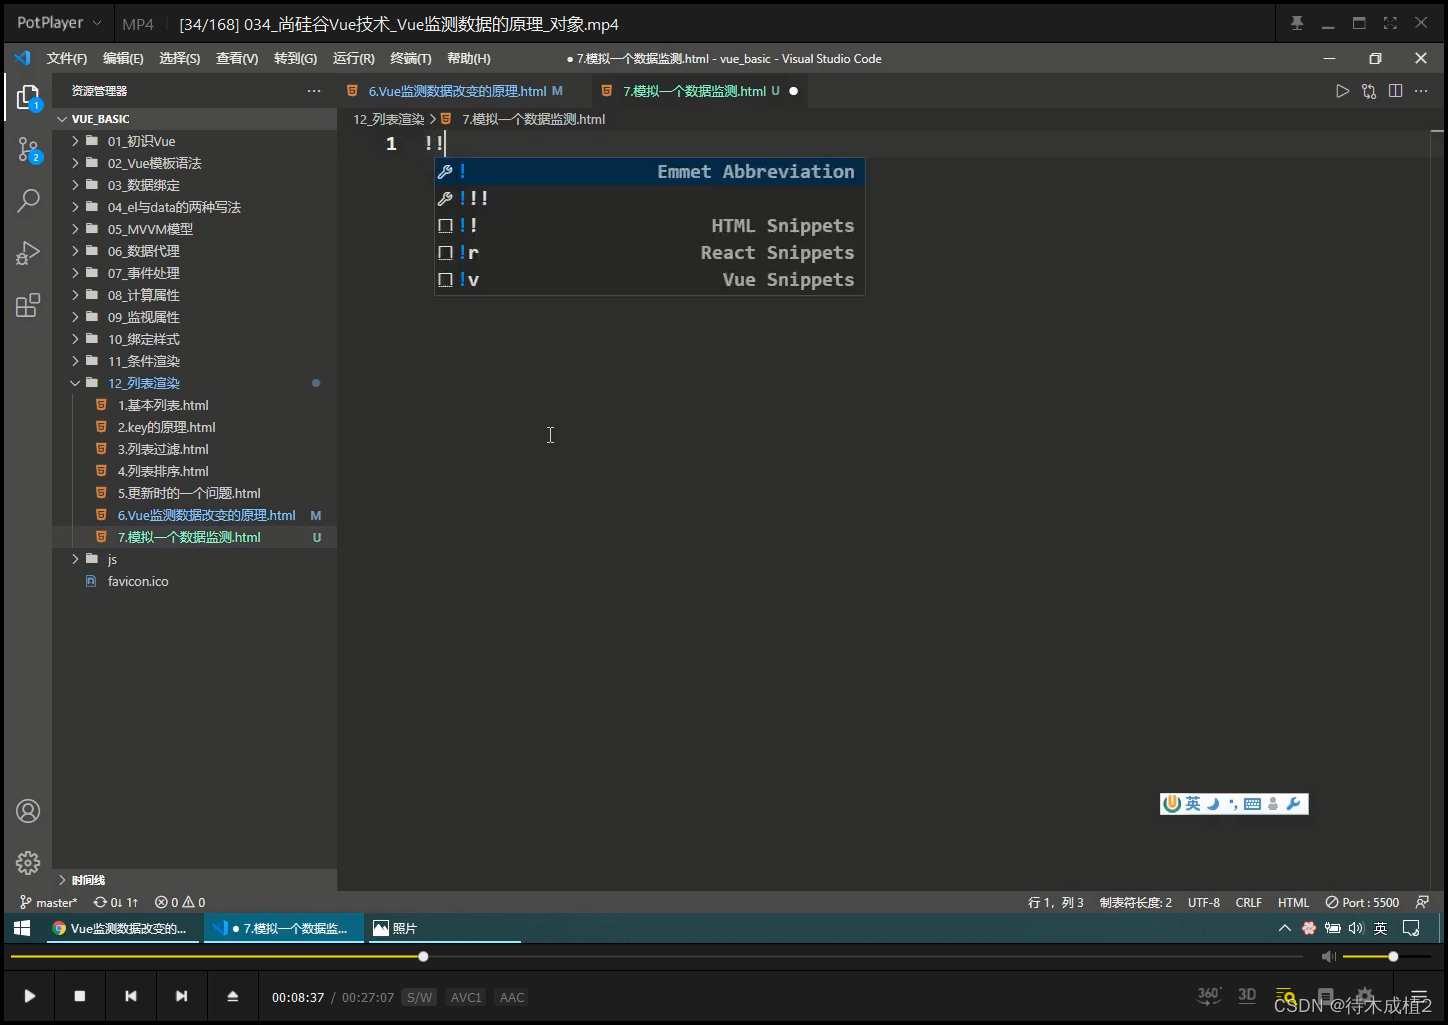This screenshot has width=1448, height=1025.
Task: Open PotPlayer playlist search icon
Action: coord(1286,996)
